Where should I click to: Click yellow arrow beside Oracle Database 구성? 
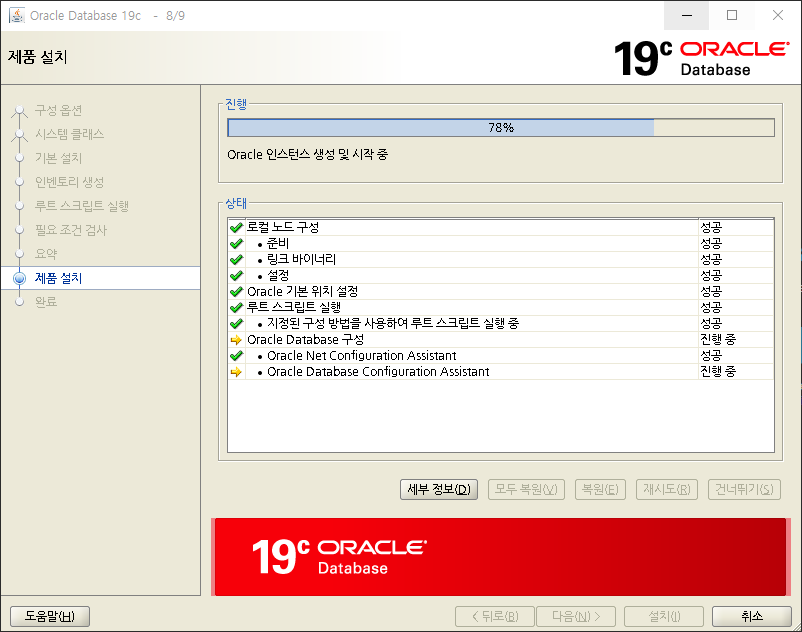(x=236, y=340)
